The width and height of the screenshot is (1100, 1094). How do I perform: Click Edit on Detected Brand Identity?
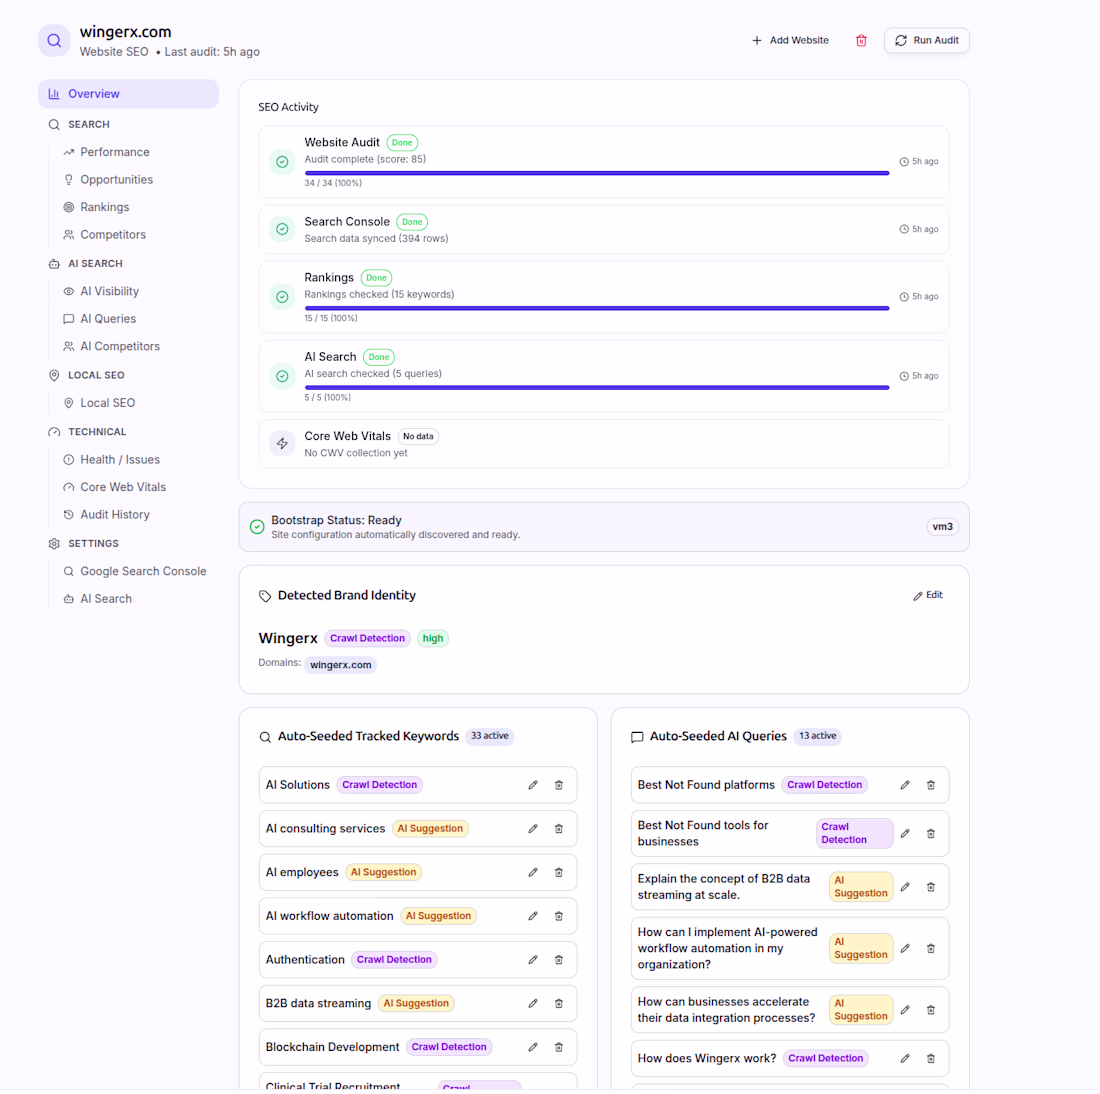click(927, 595)
